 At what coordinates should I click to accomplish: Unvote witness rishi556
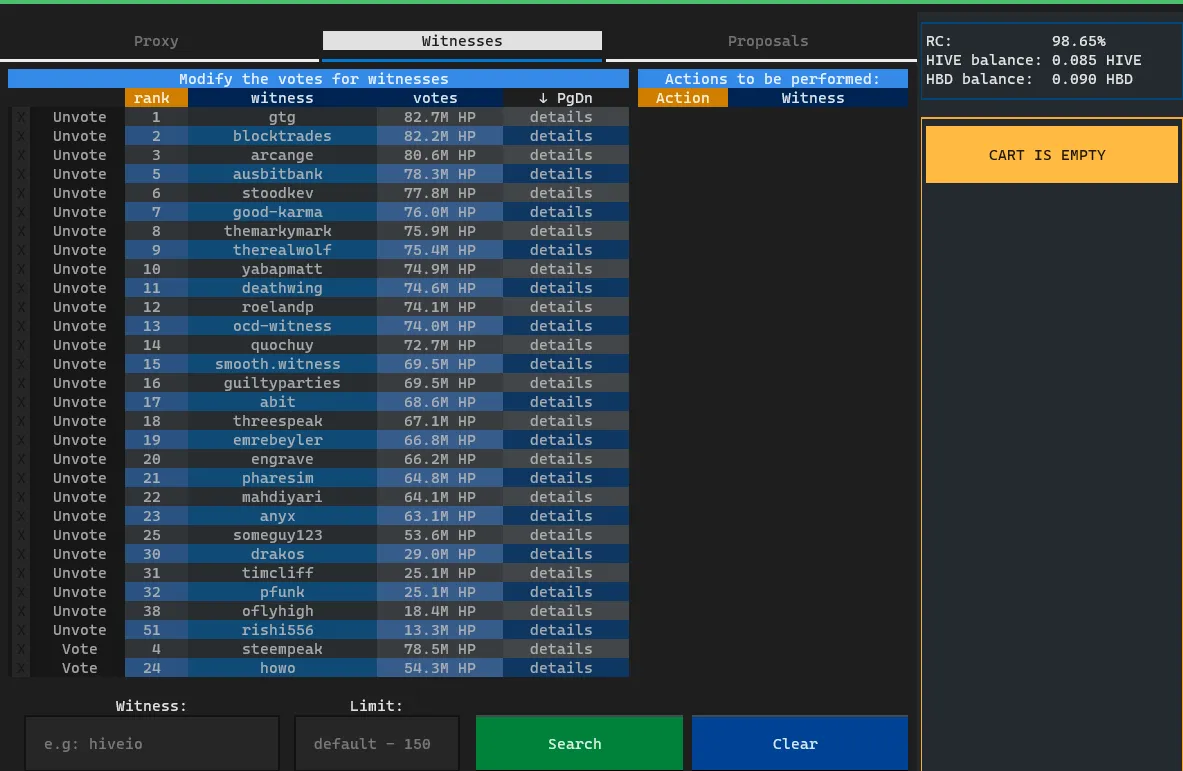click(79, 630)
